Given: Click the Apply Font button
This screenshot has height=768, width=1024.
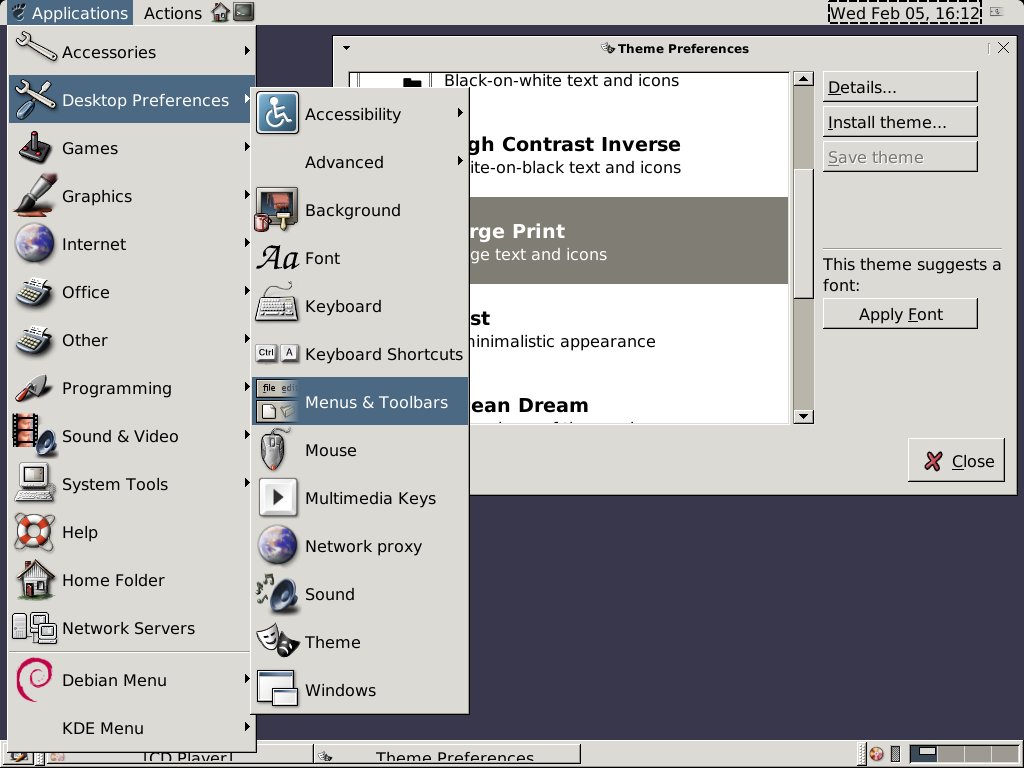Looking at the screenshot, I should point(900,314).
